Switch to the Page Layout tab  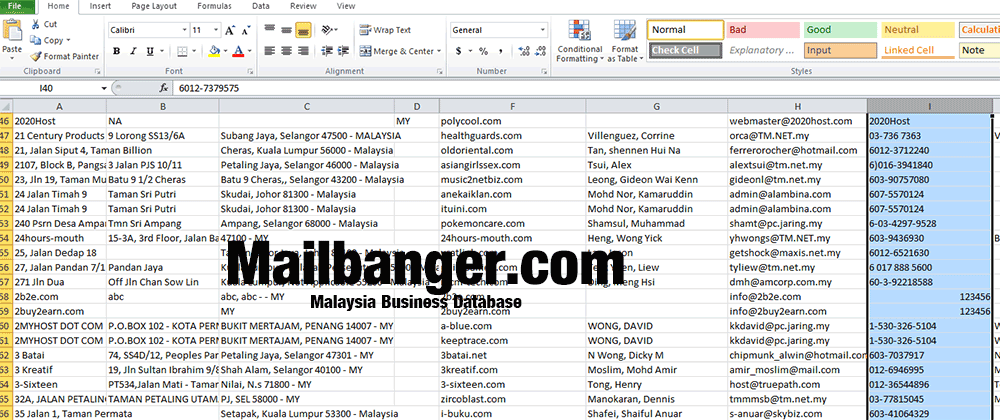coord(154,6)
